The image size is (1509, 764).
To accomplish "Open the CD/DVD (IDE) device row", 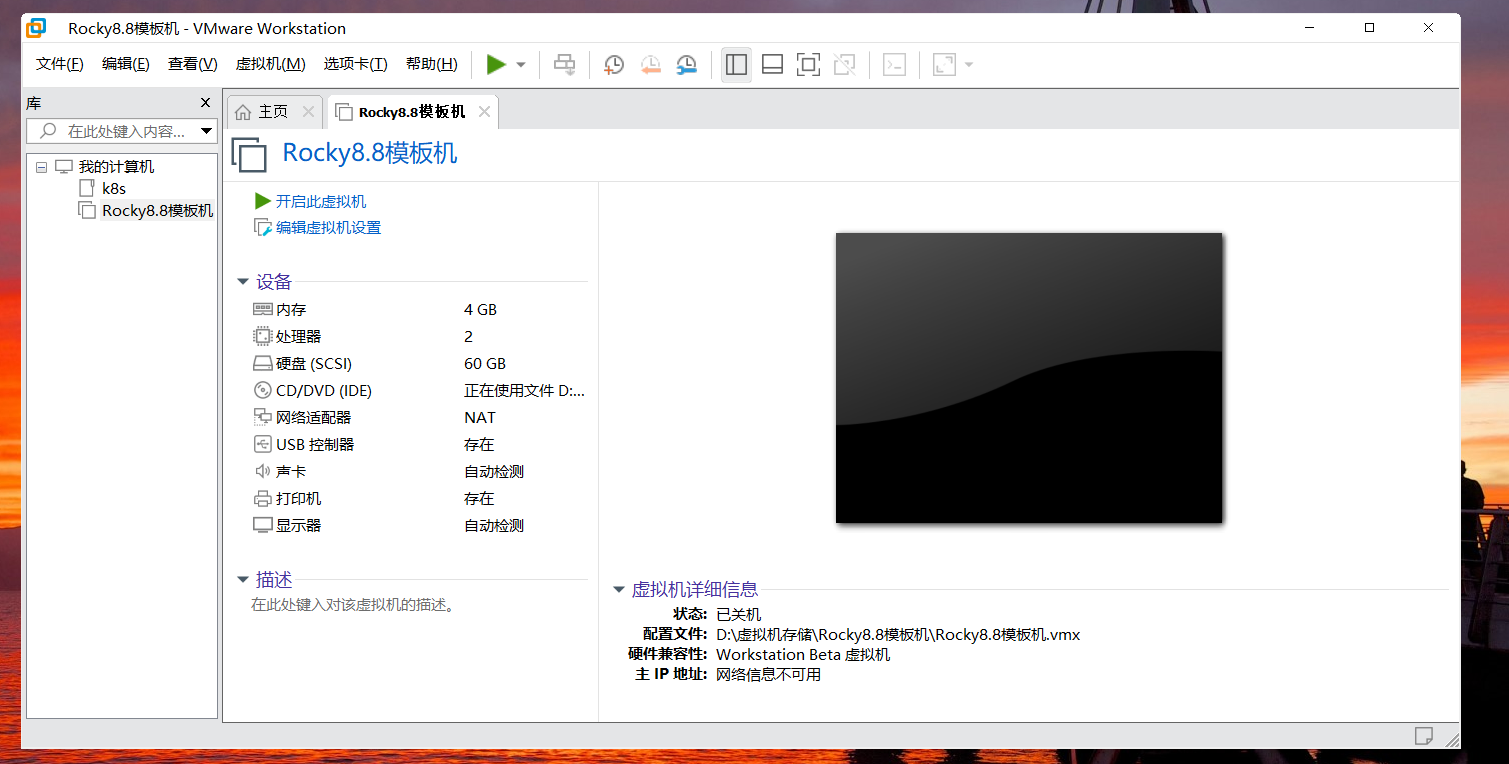I will [419, 390].
